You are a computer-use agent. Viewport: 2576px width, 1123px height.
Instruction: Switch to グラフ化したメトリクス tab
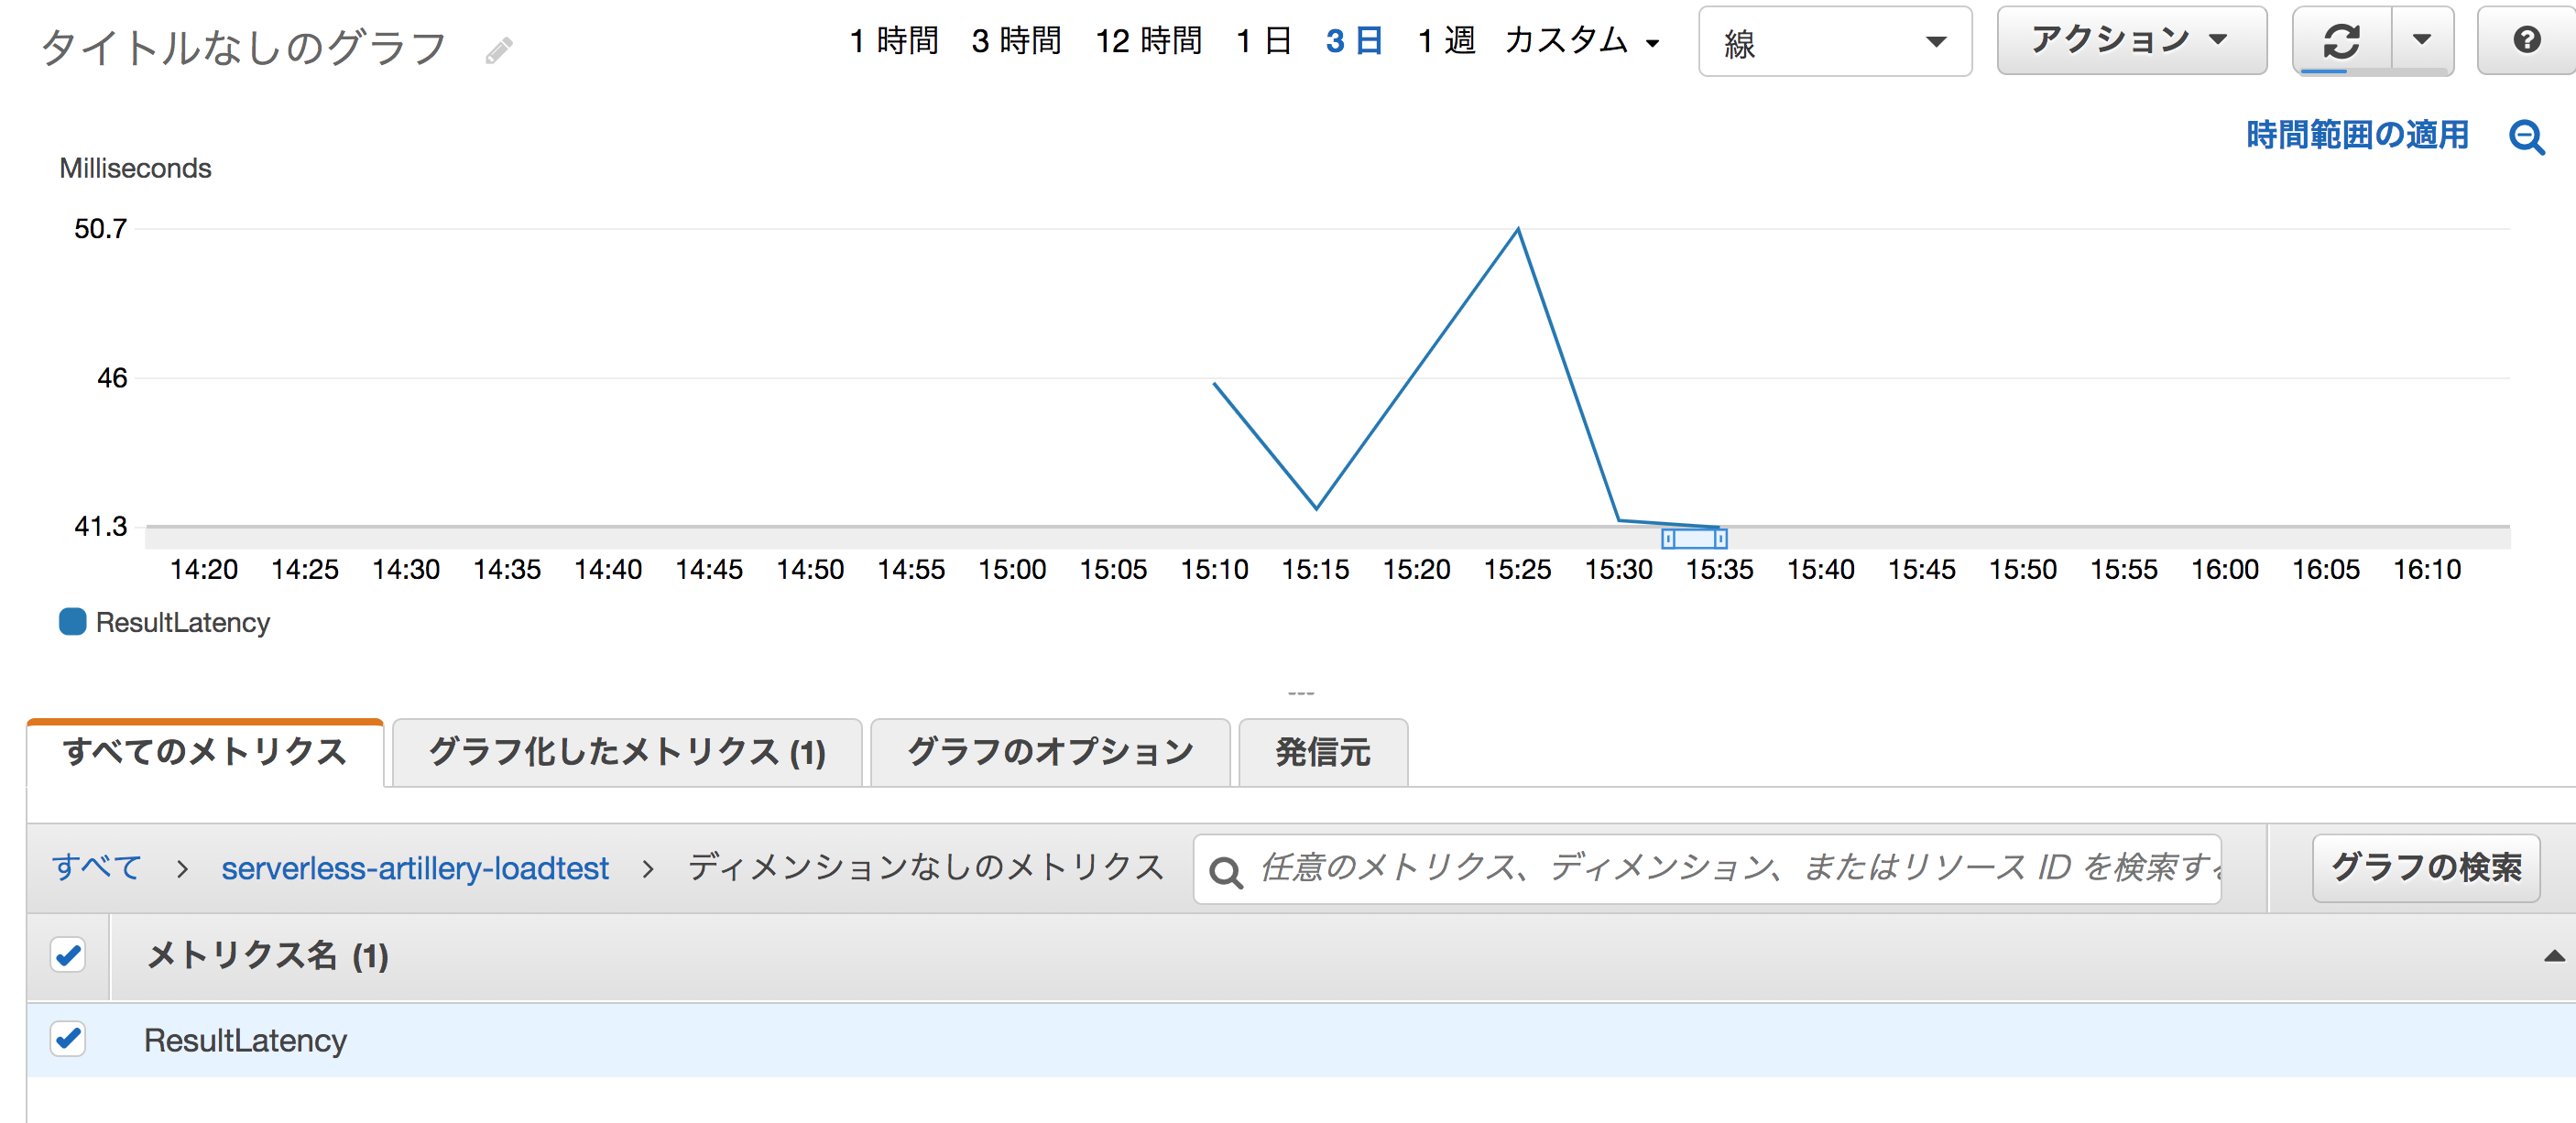[627, 752]
